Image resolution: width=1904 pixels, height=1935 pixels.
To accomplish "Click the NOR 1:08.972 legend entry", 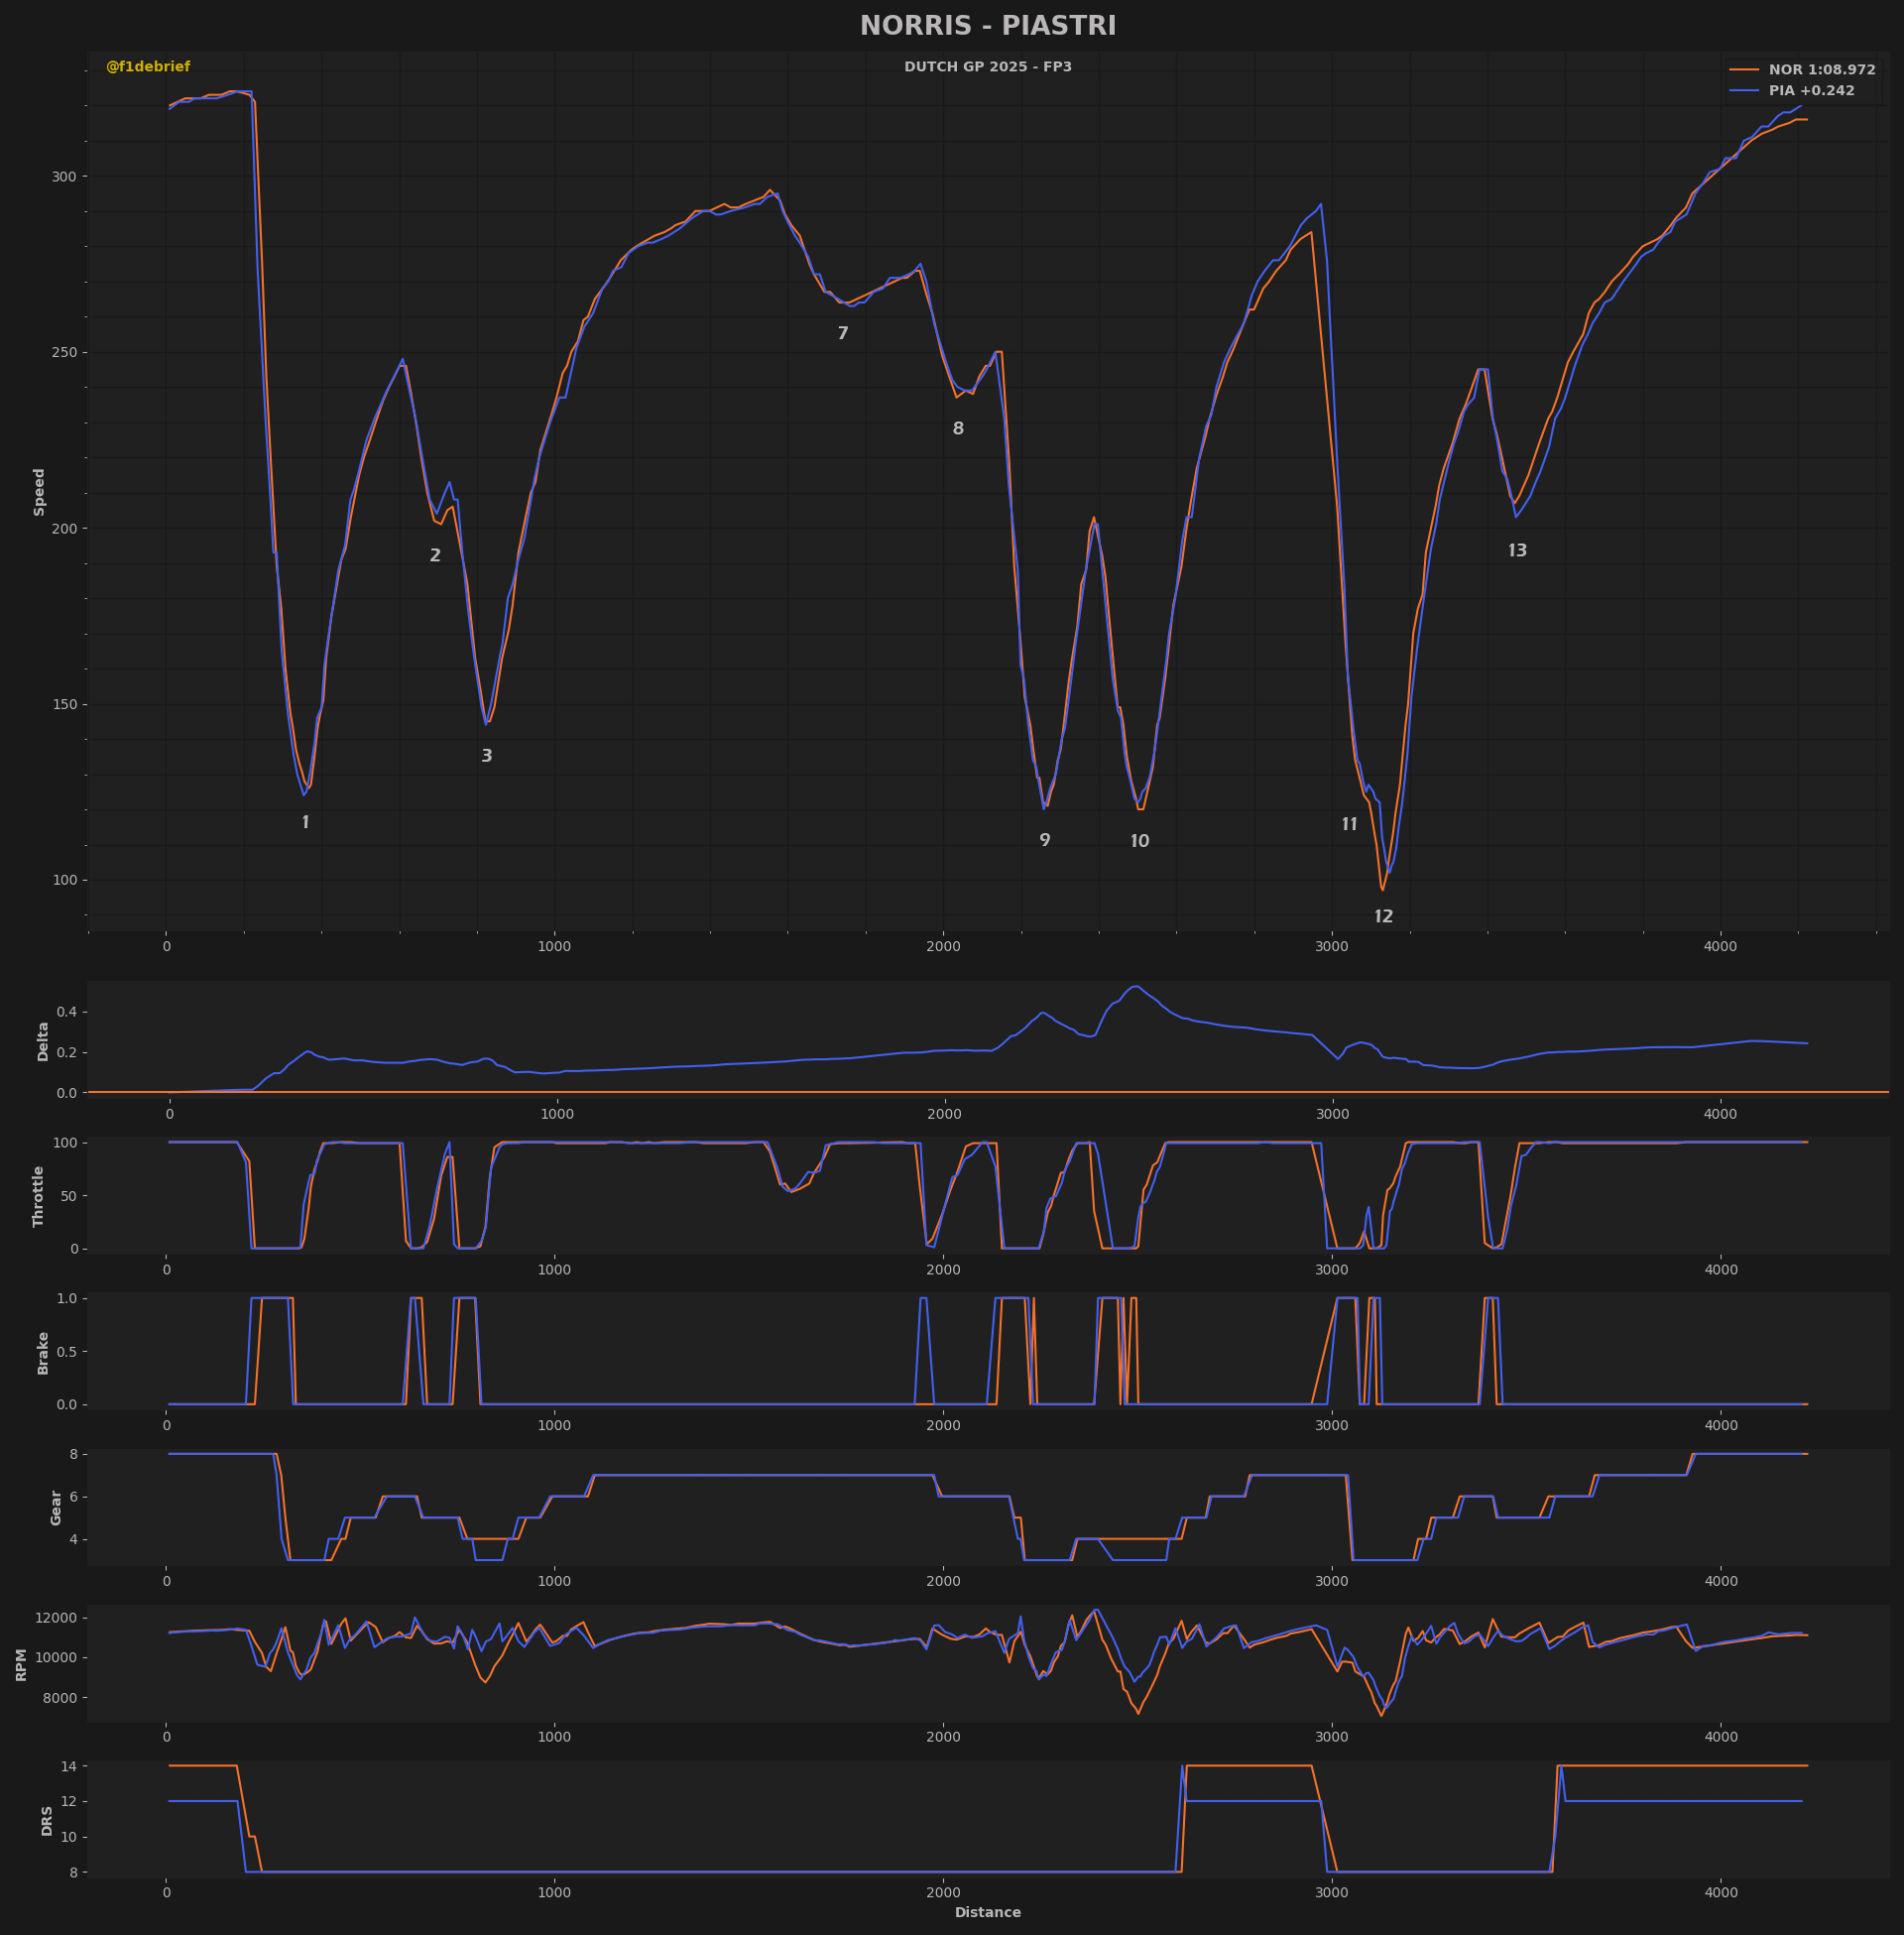I will pos(1821,70).
